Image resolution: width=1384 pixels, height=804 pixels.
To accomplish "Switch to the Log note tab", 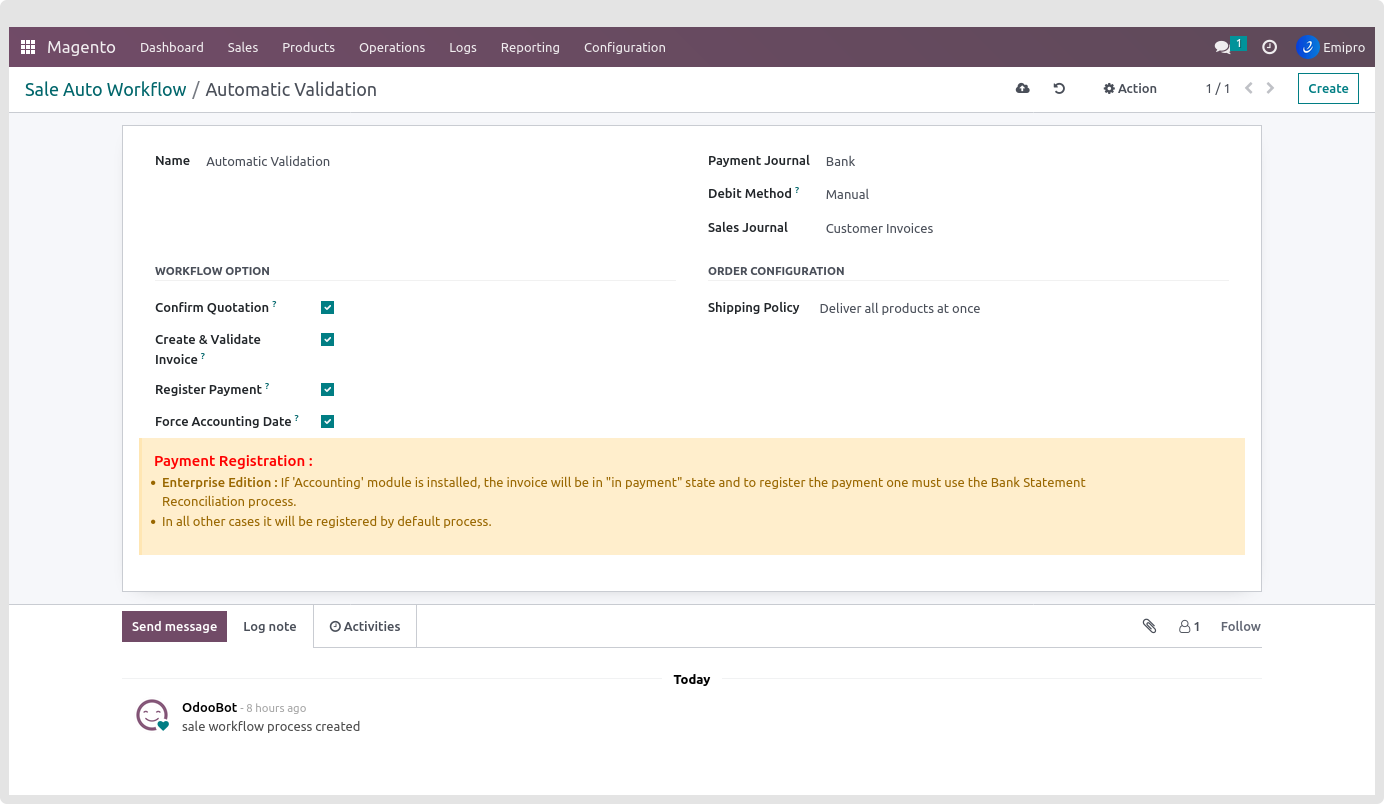I will [x=270, y=627].
